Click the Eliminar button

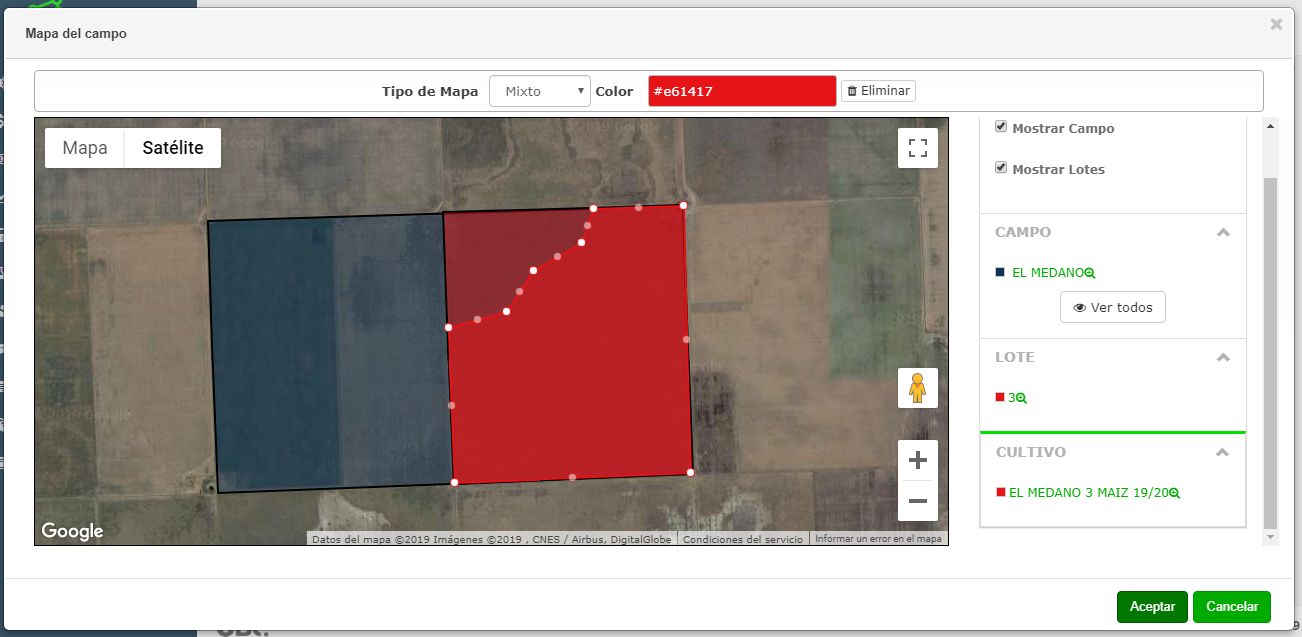878,91
